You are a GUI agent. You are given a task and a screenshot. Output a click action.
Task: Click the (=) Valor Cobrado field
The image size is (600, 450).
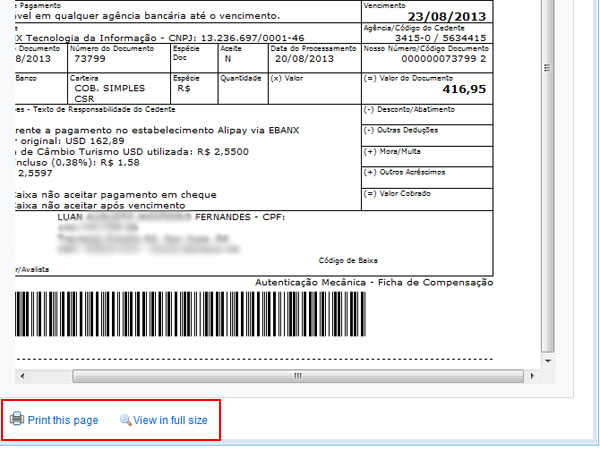pos(427,199)
